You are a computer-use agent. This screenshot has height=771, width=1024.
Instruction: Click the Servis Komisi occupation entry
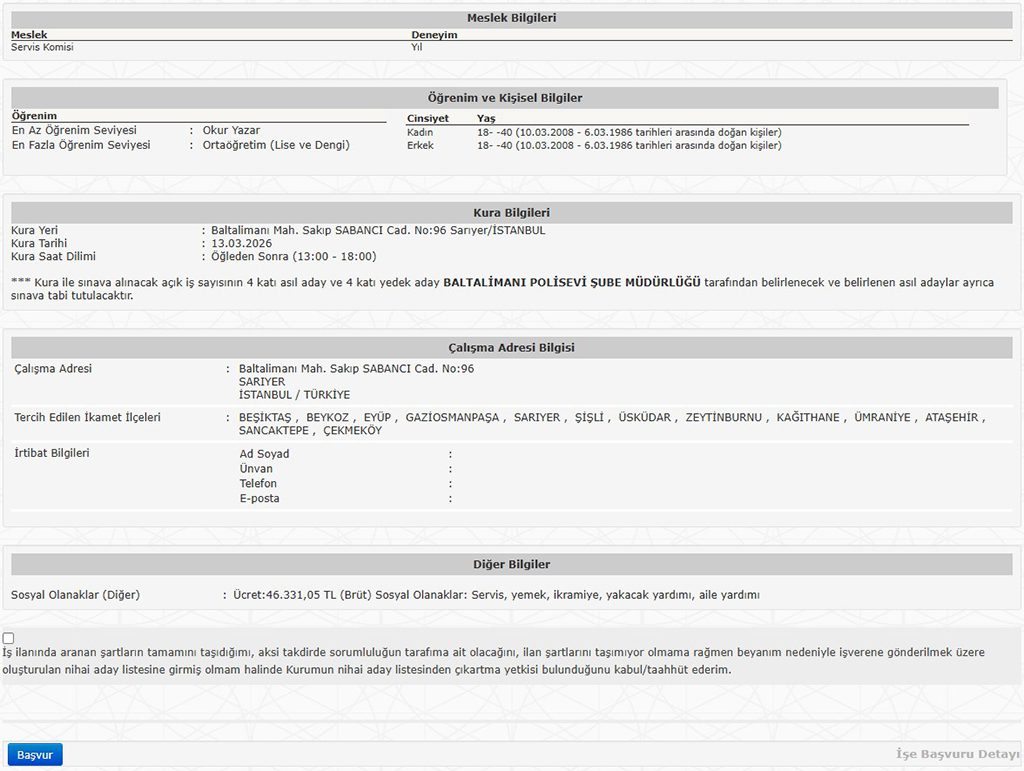tap(42, 47)
